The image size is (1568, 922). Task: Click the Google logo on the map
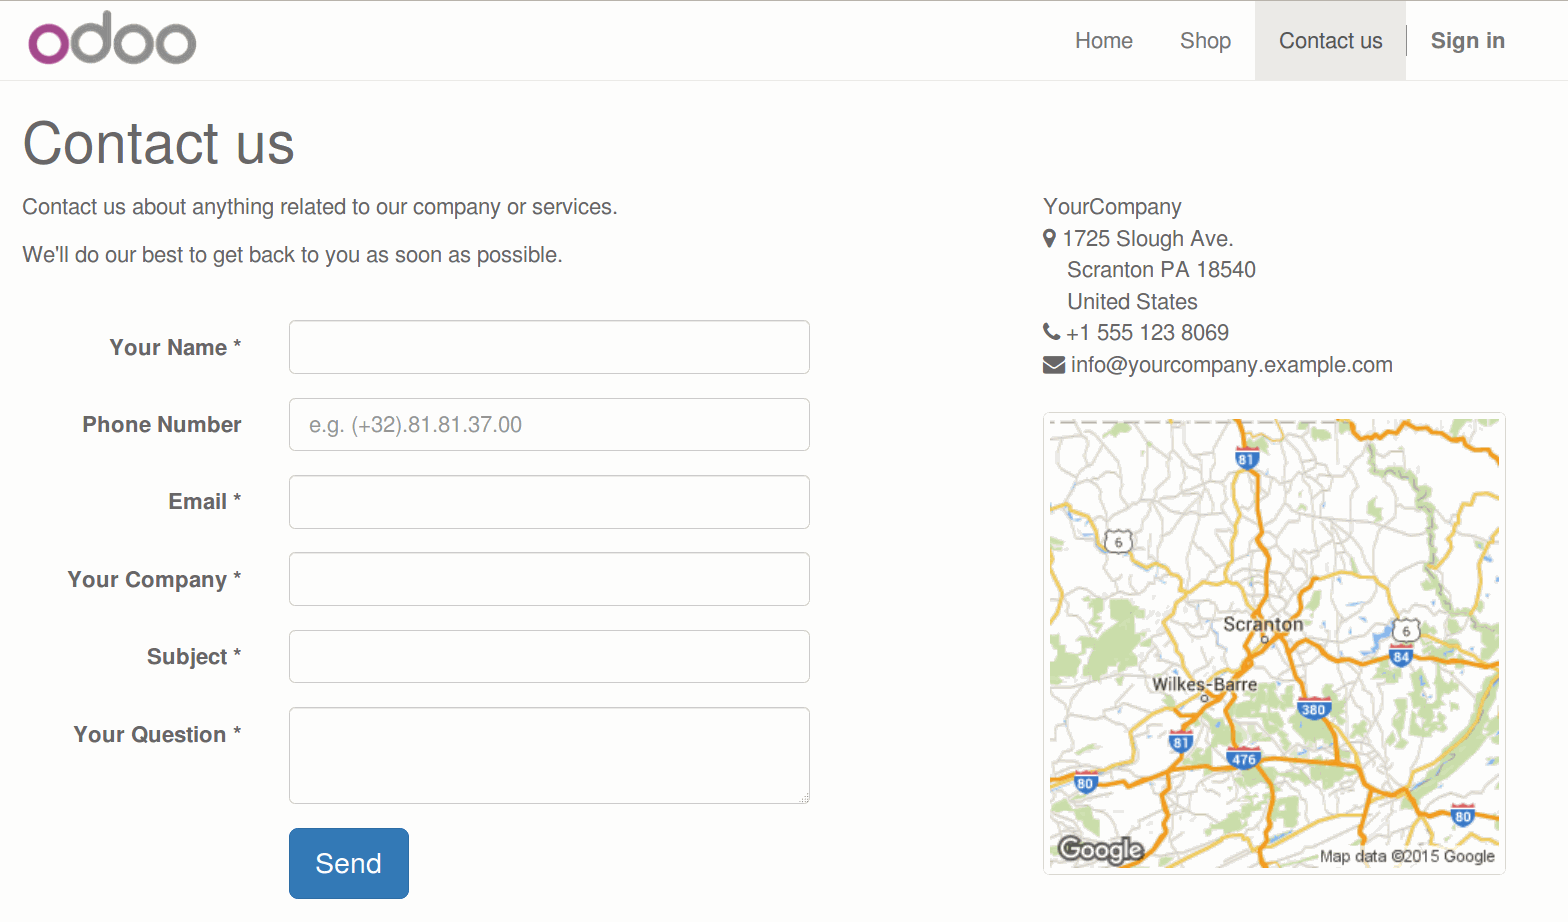pos(1100,849)
